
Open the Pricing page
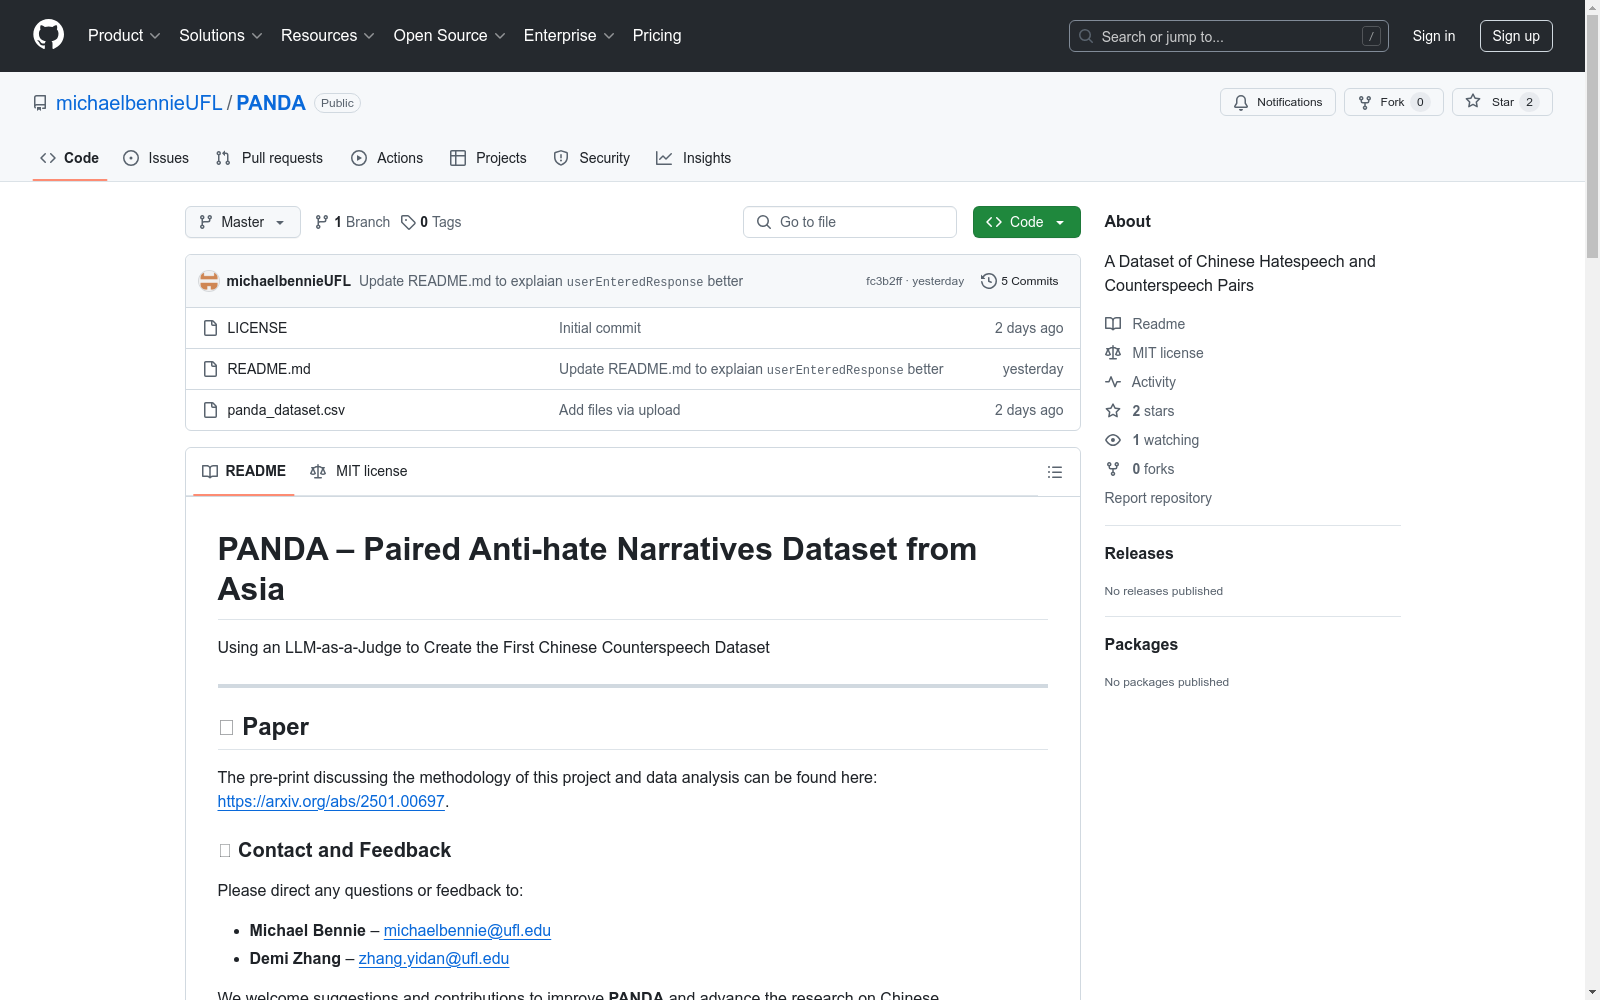(x=657, y=35)
